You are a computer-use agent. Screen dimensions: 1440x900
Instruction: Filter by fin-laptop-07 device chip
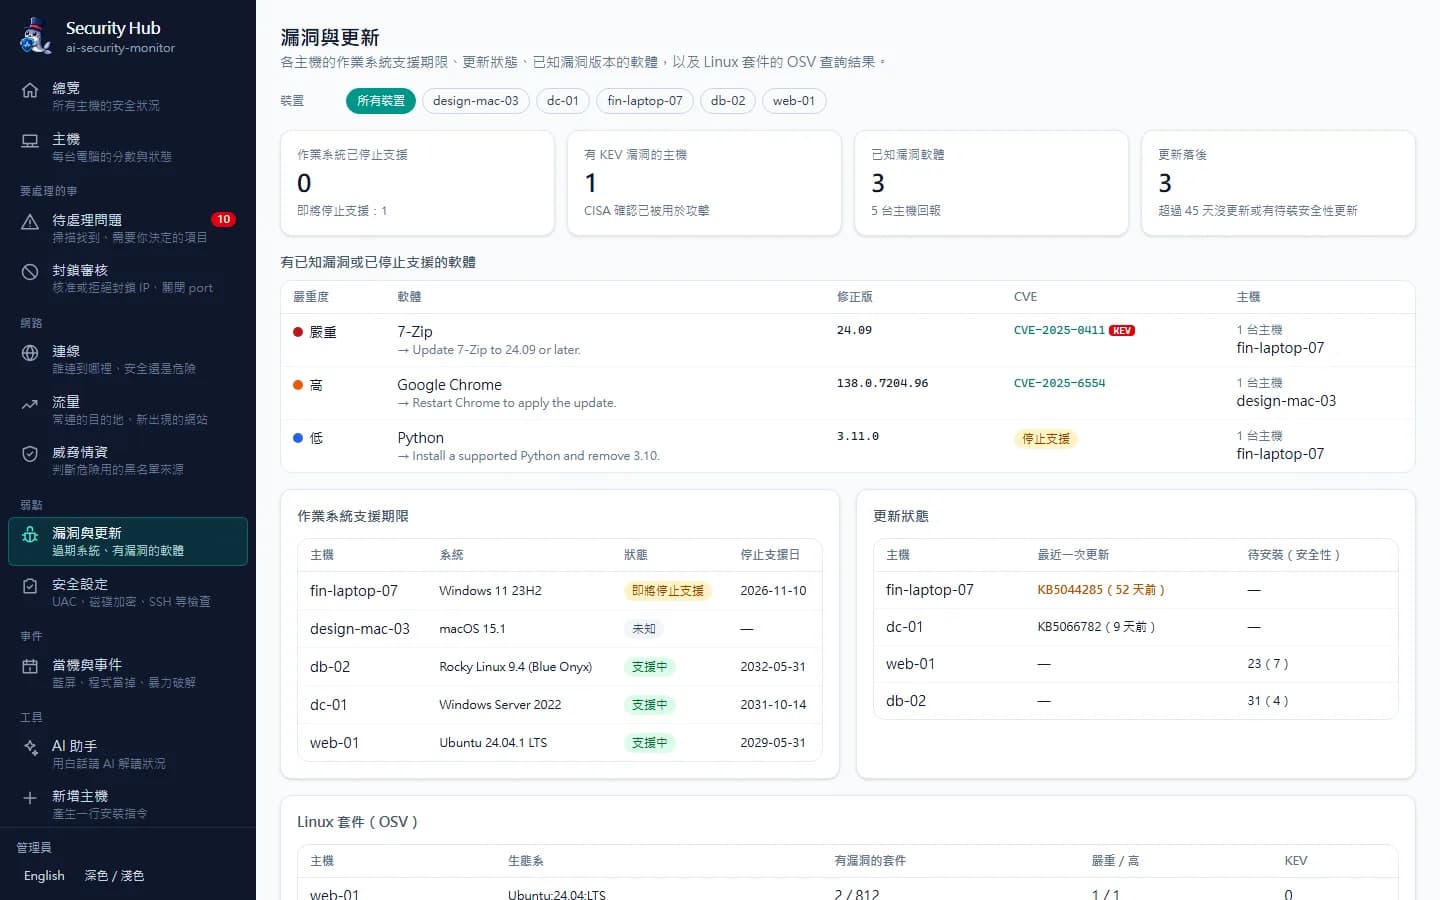pyautogui.click(x=644, y=101)
